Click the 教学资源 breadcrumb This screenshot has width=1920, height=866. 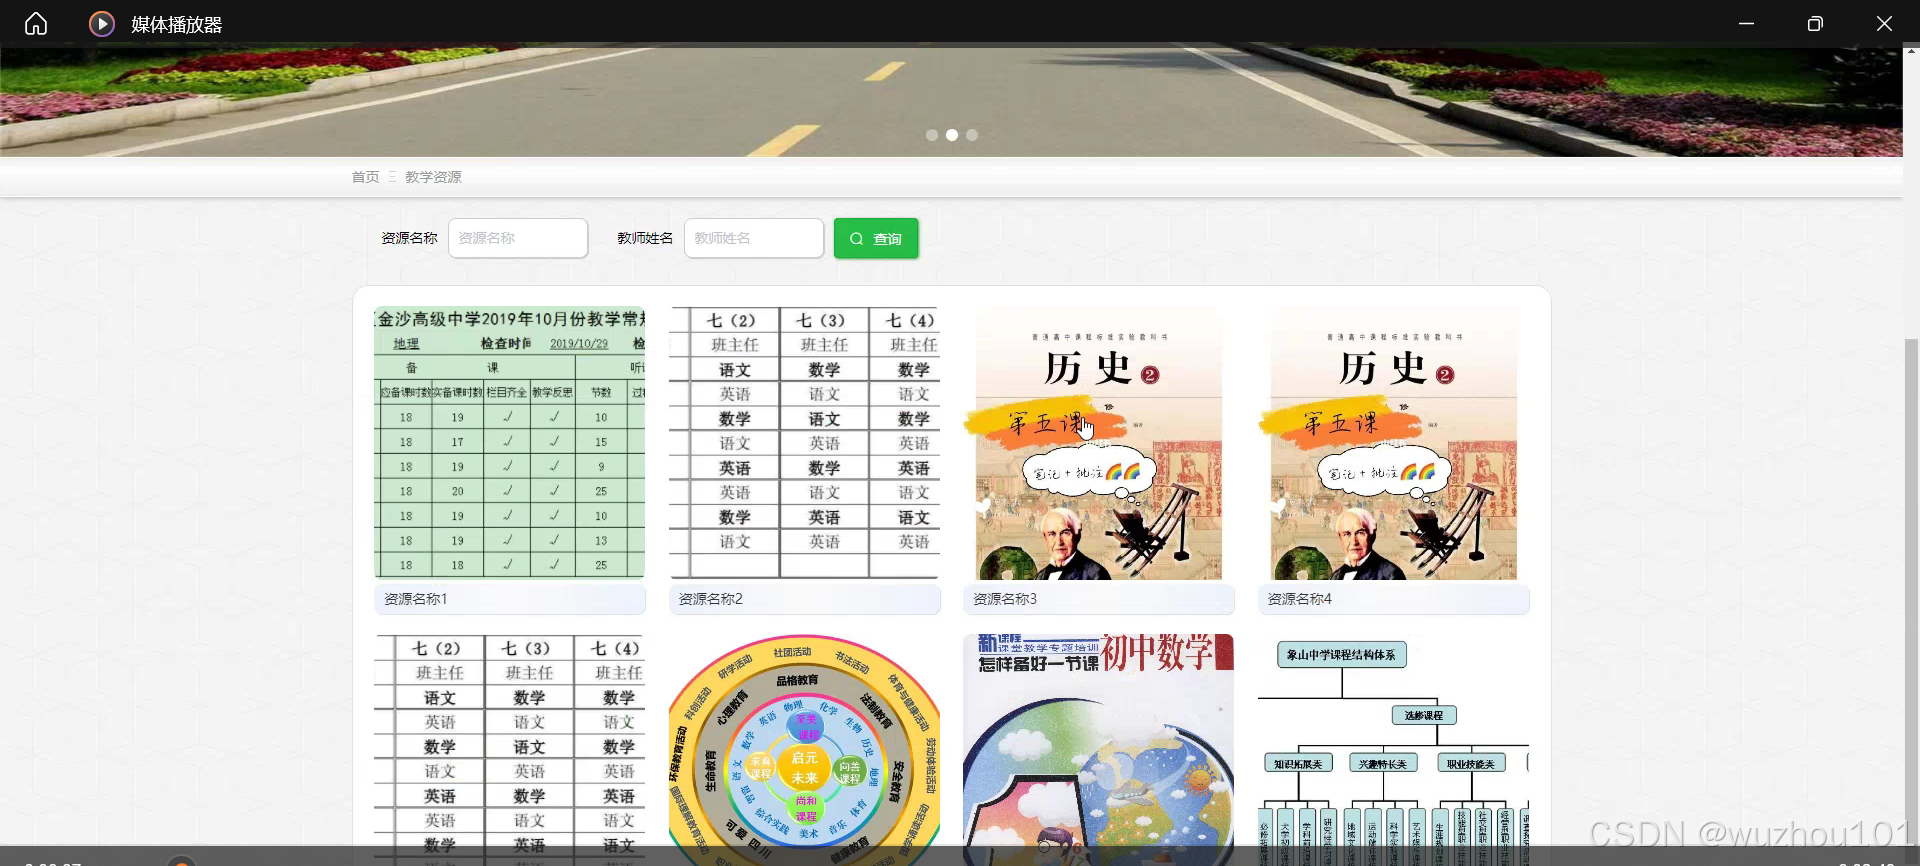click(433, 177)
